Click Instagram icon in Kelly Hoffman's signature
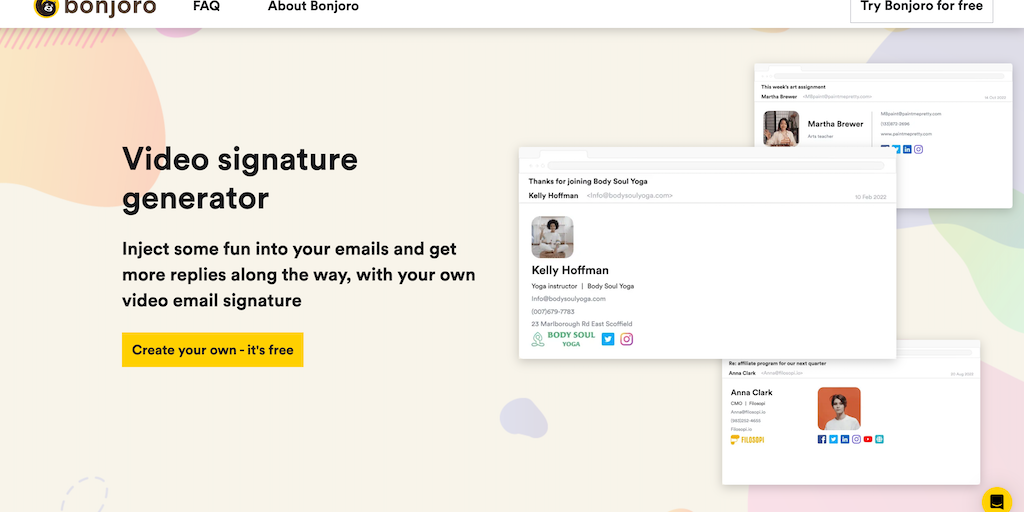Viewport: 1024px width, 512px height. tap(627, 339)
